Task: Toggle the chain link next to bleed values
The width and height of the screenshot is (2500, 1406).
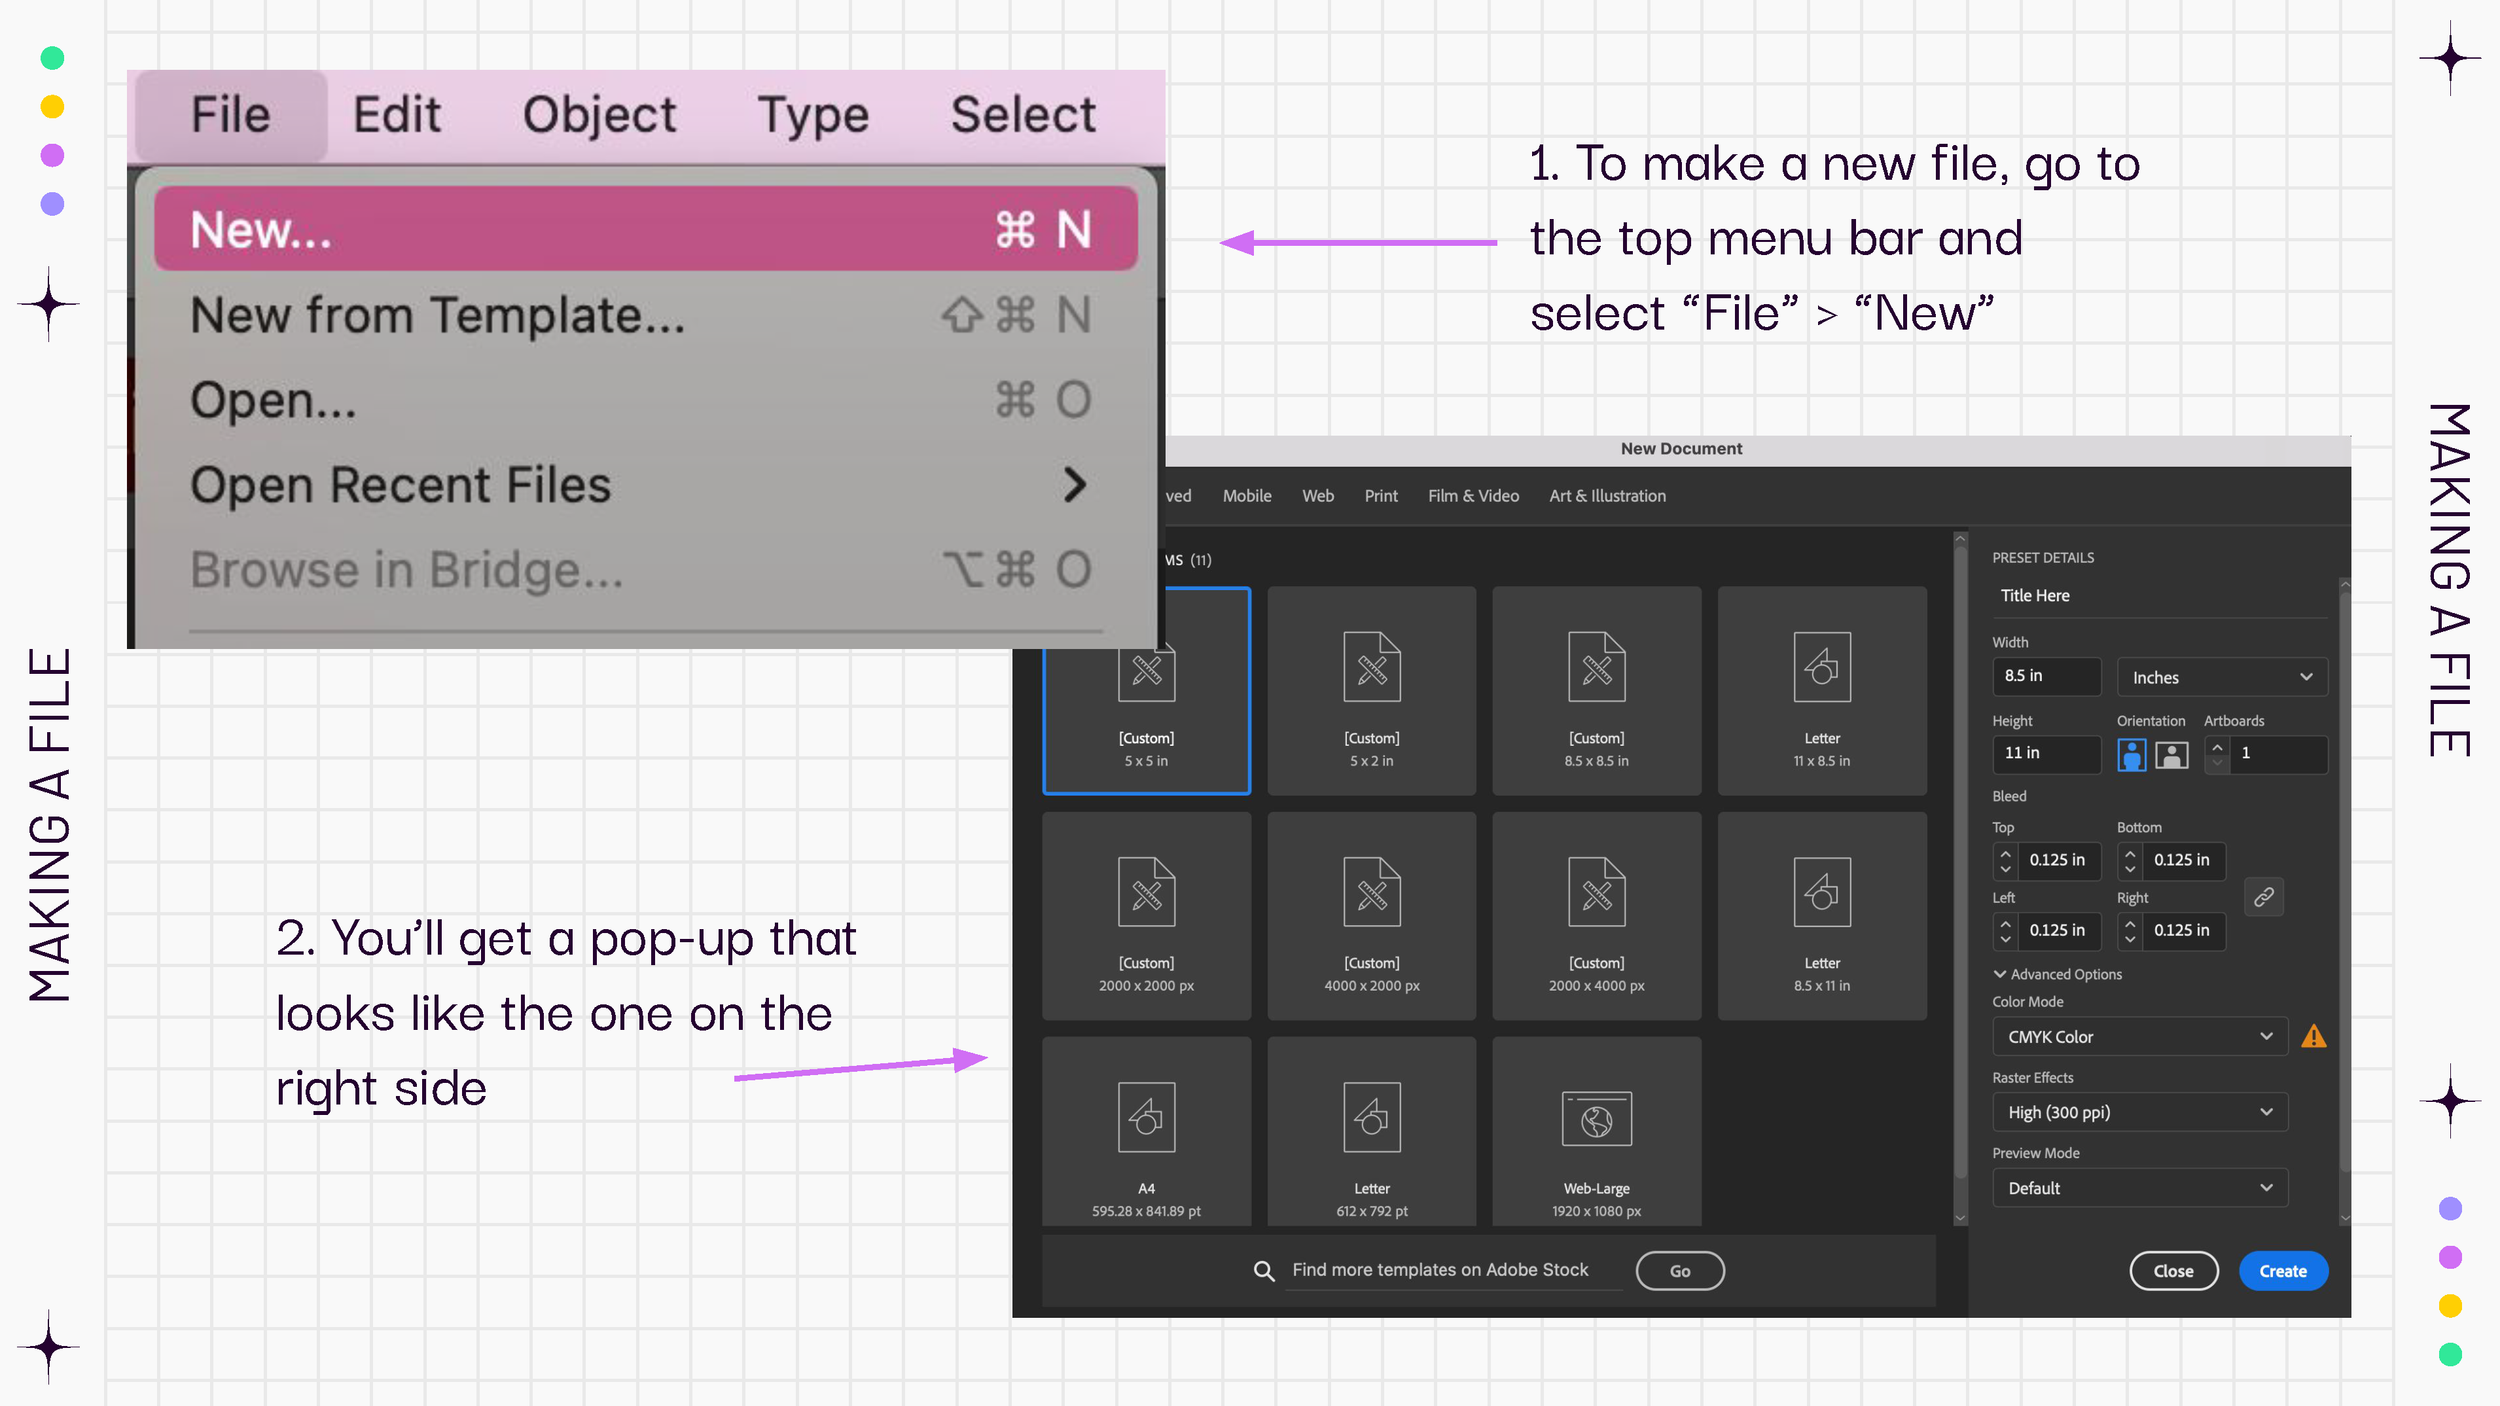Action: (x=2264, y=897)
